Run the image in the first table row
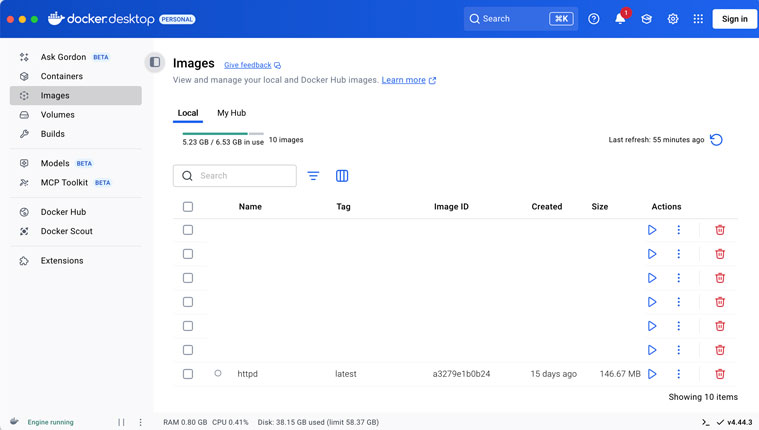Viewport: 759px width, 430px height. [652, 230]
